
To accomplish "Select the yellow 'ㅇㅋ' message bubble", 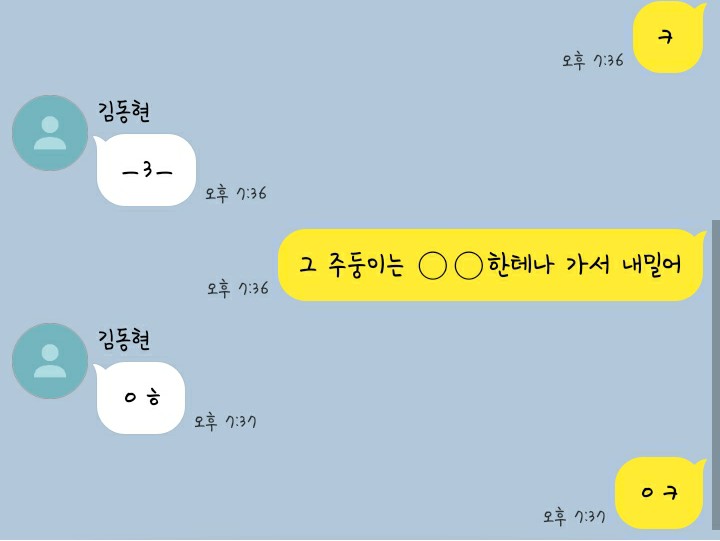I will 660,493.
